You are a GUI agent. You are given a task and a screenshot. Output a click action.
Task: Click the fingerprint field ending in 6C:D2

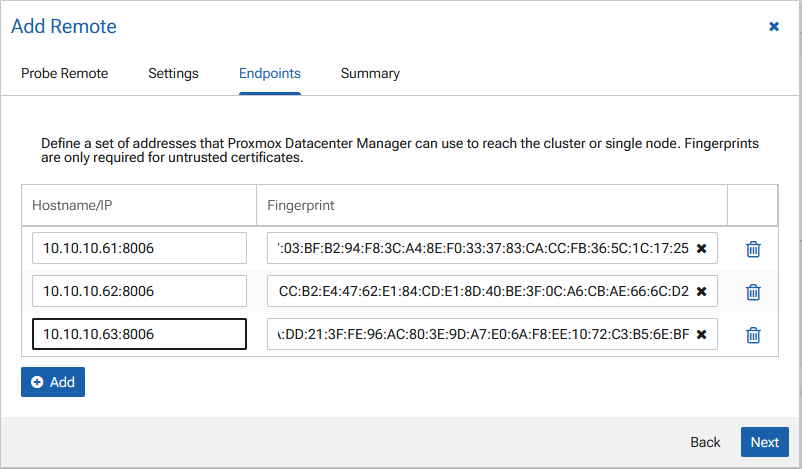pyautogui.click(x=480, y=291)
